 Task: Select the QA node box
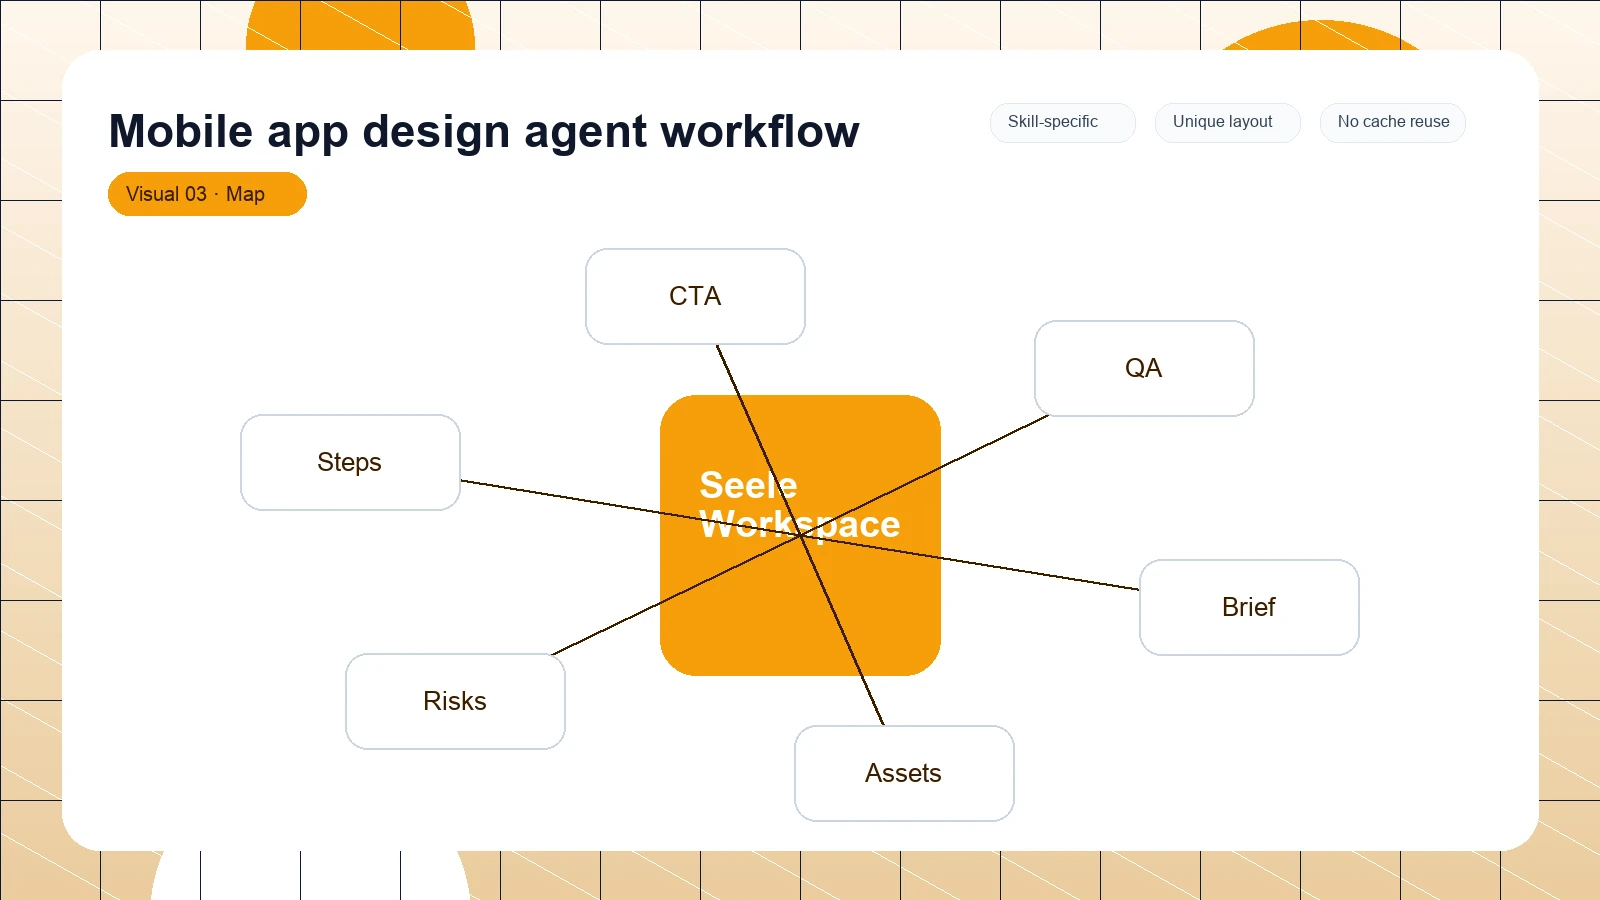tap(1144, 368)
